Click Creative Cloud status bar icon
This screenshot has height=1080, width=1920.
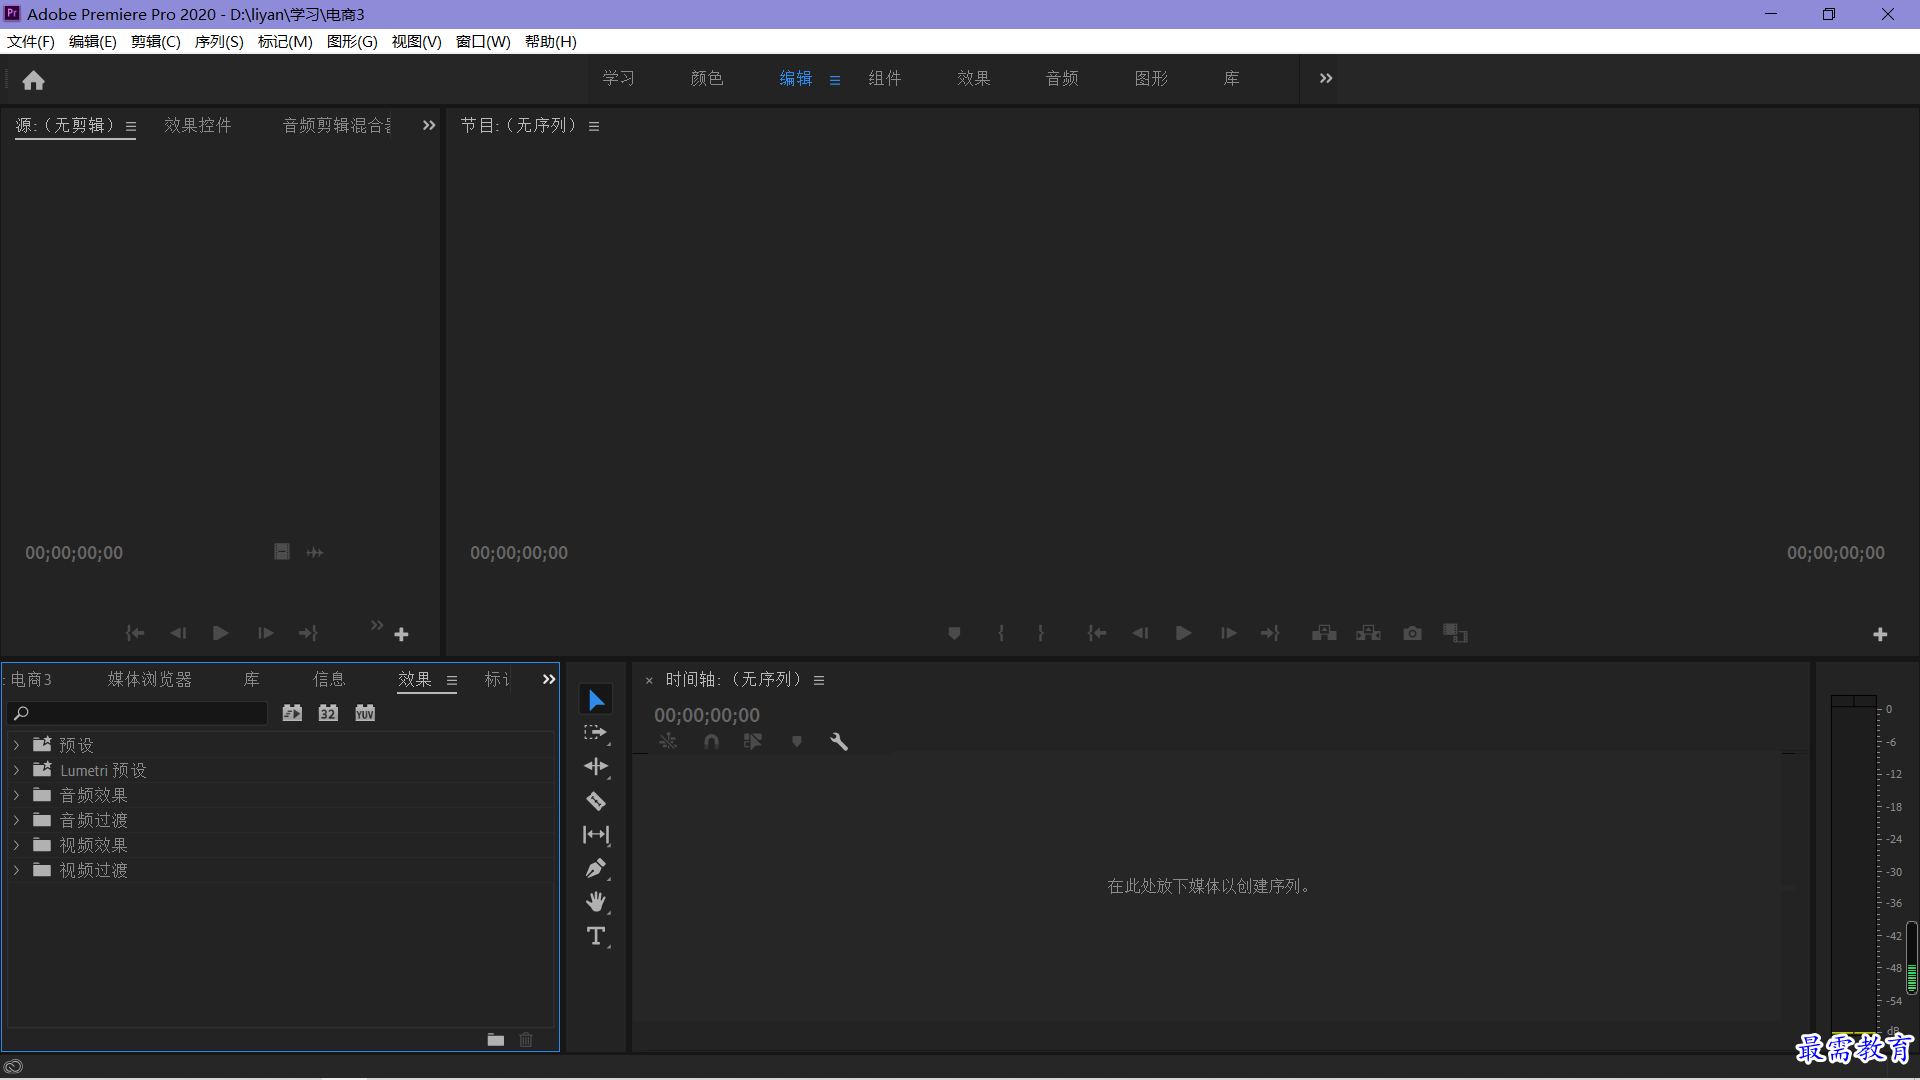tap(13, 1066)
